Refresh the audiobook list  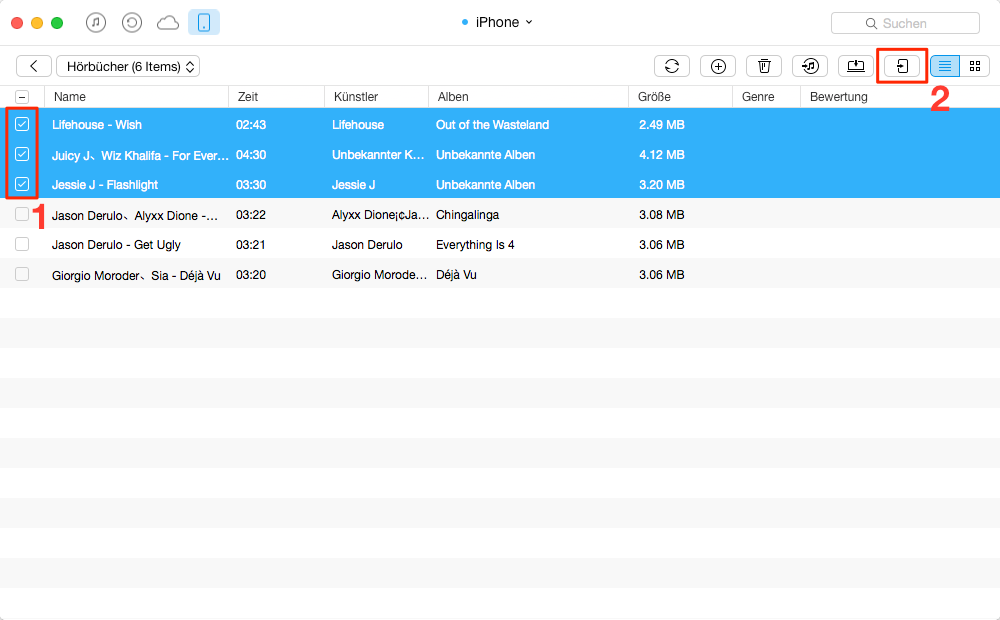pyautogui.click(x=672, y=66)
